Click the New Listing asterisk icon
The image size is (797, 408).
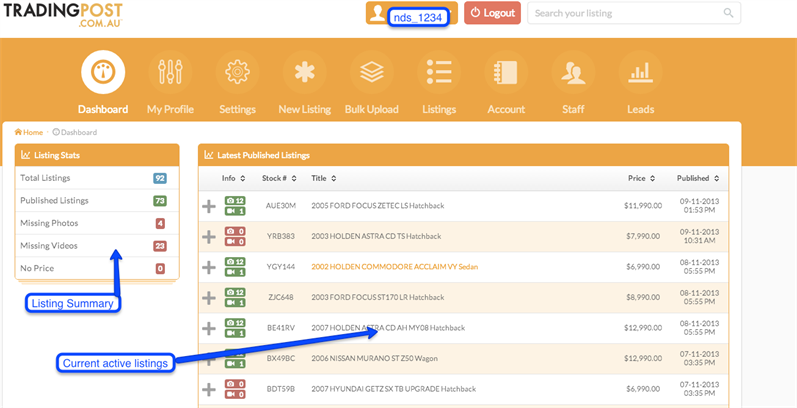coord(304,74)
